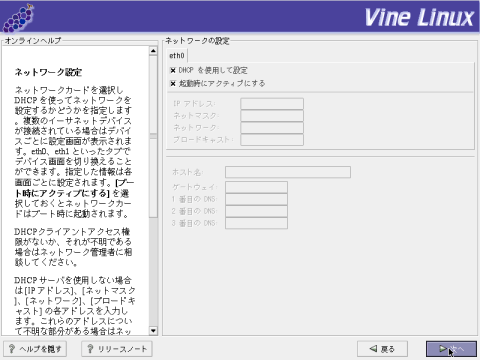Click the ホスト名 input field
This screenshot has width=480, height=360.
pos(288,172)
